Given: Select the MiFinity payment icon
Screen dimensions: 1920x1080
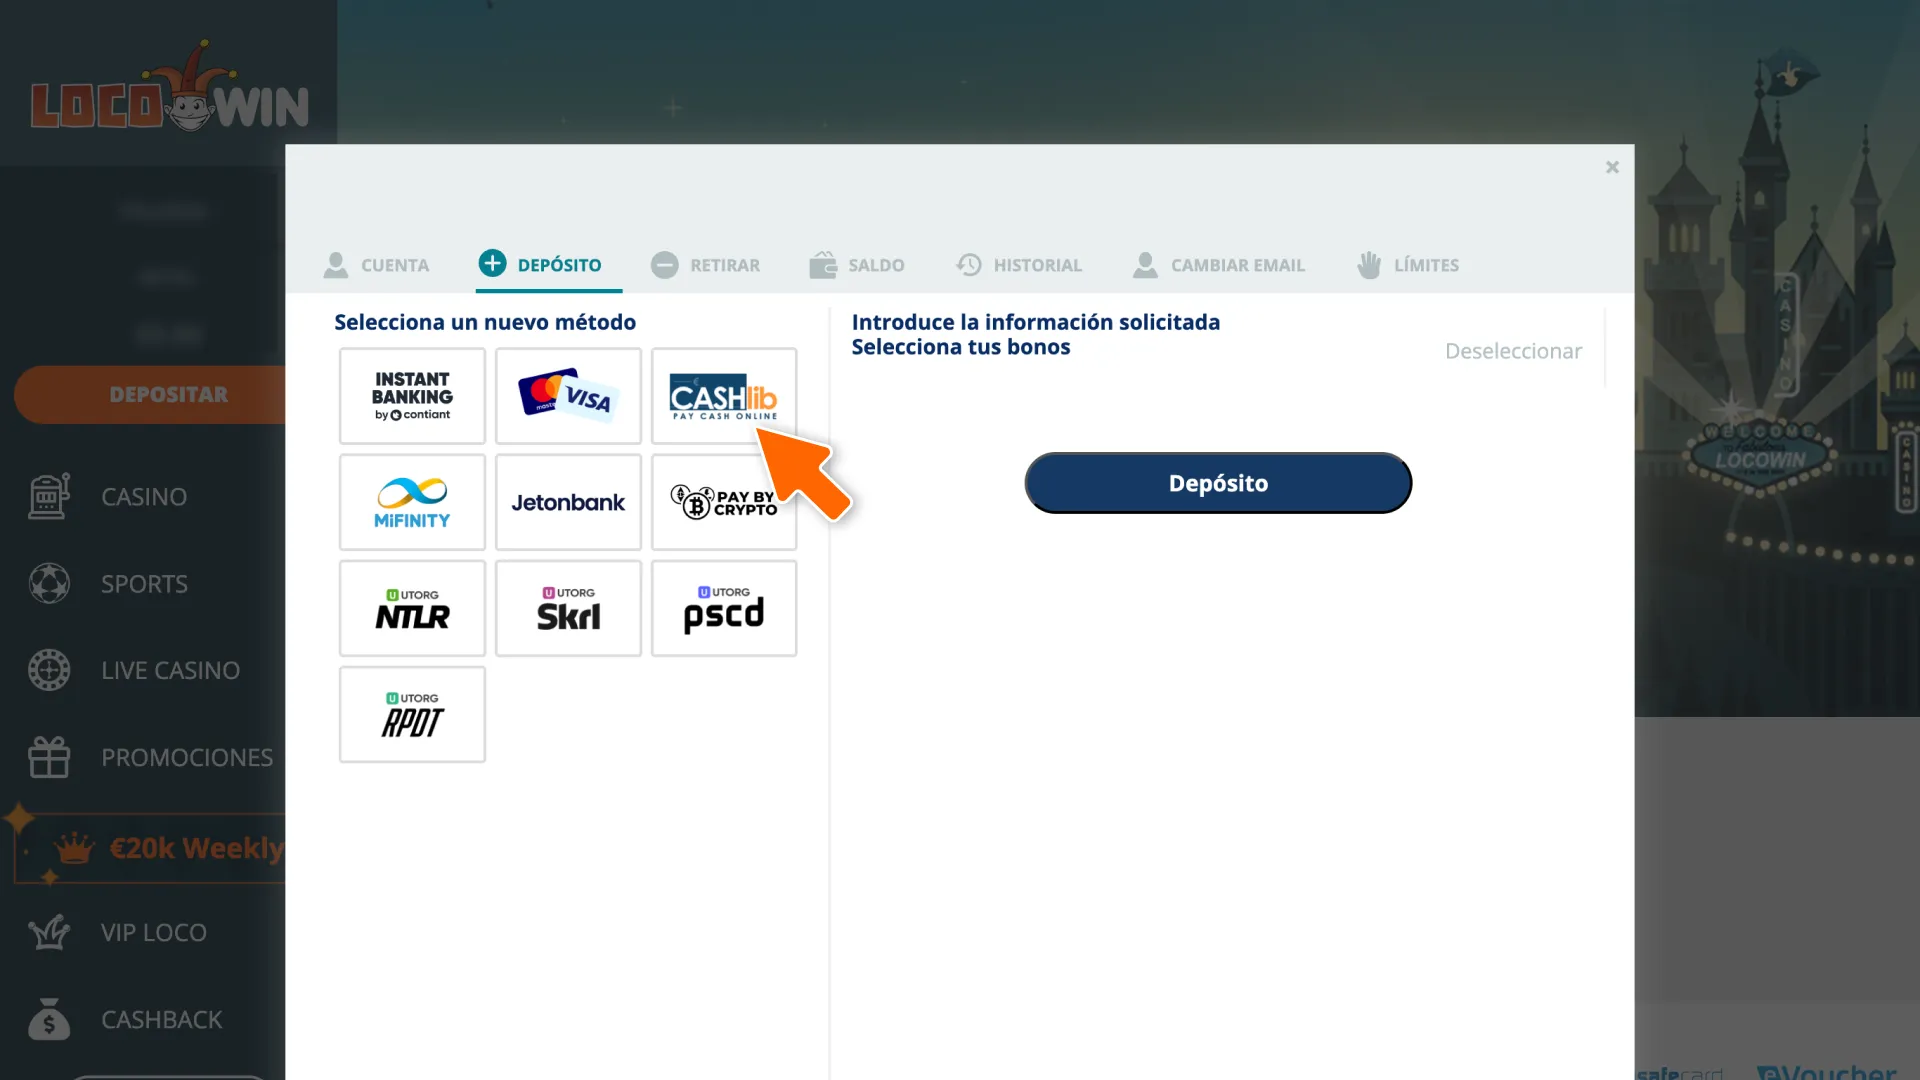Looking at the screenshot, I should click(x=412, y=502).
